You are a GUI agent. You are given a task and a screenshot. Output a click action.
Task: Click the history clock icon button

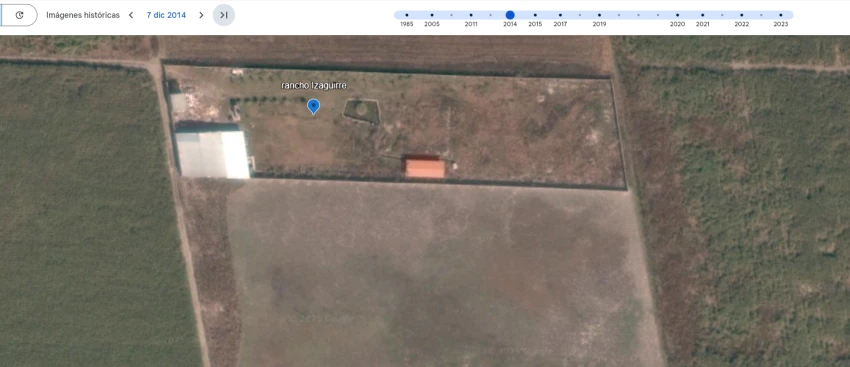[x=20, y=15]
